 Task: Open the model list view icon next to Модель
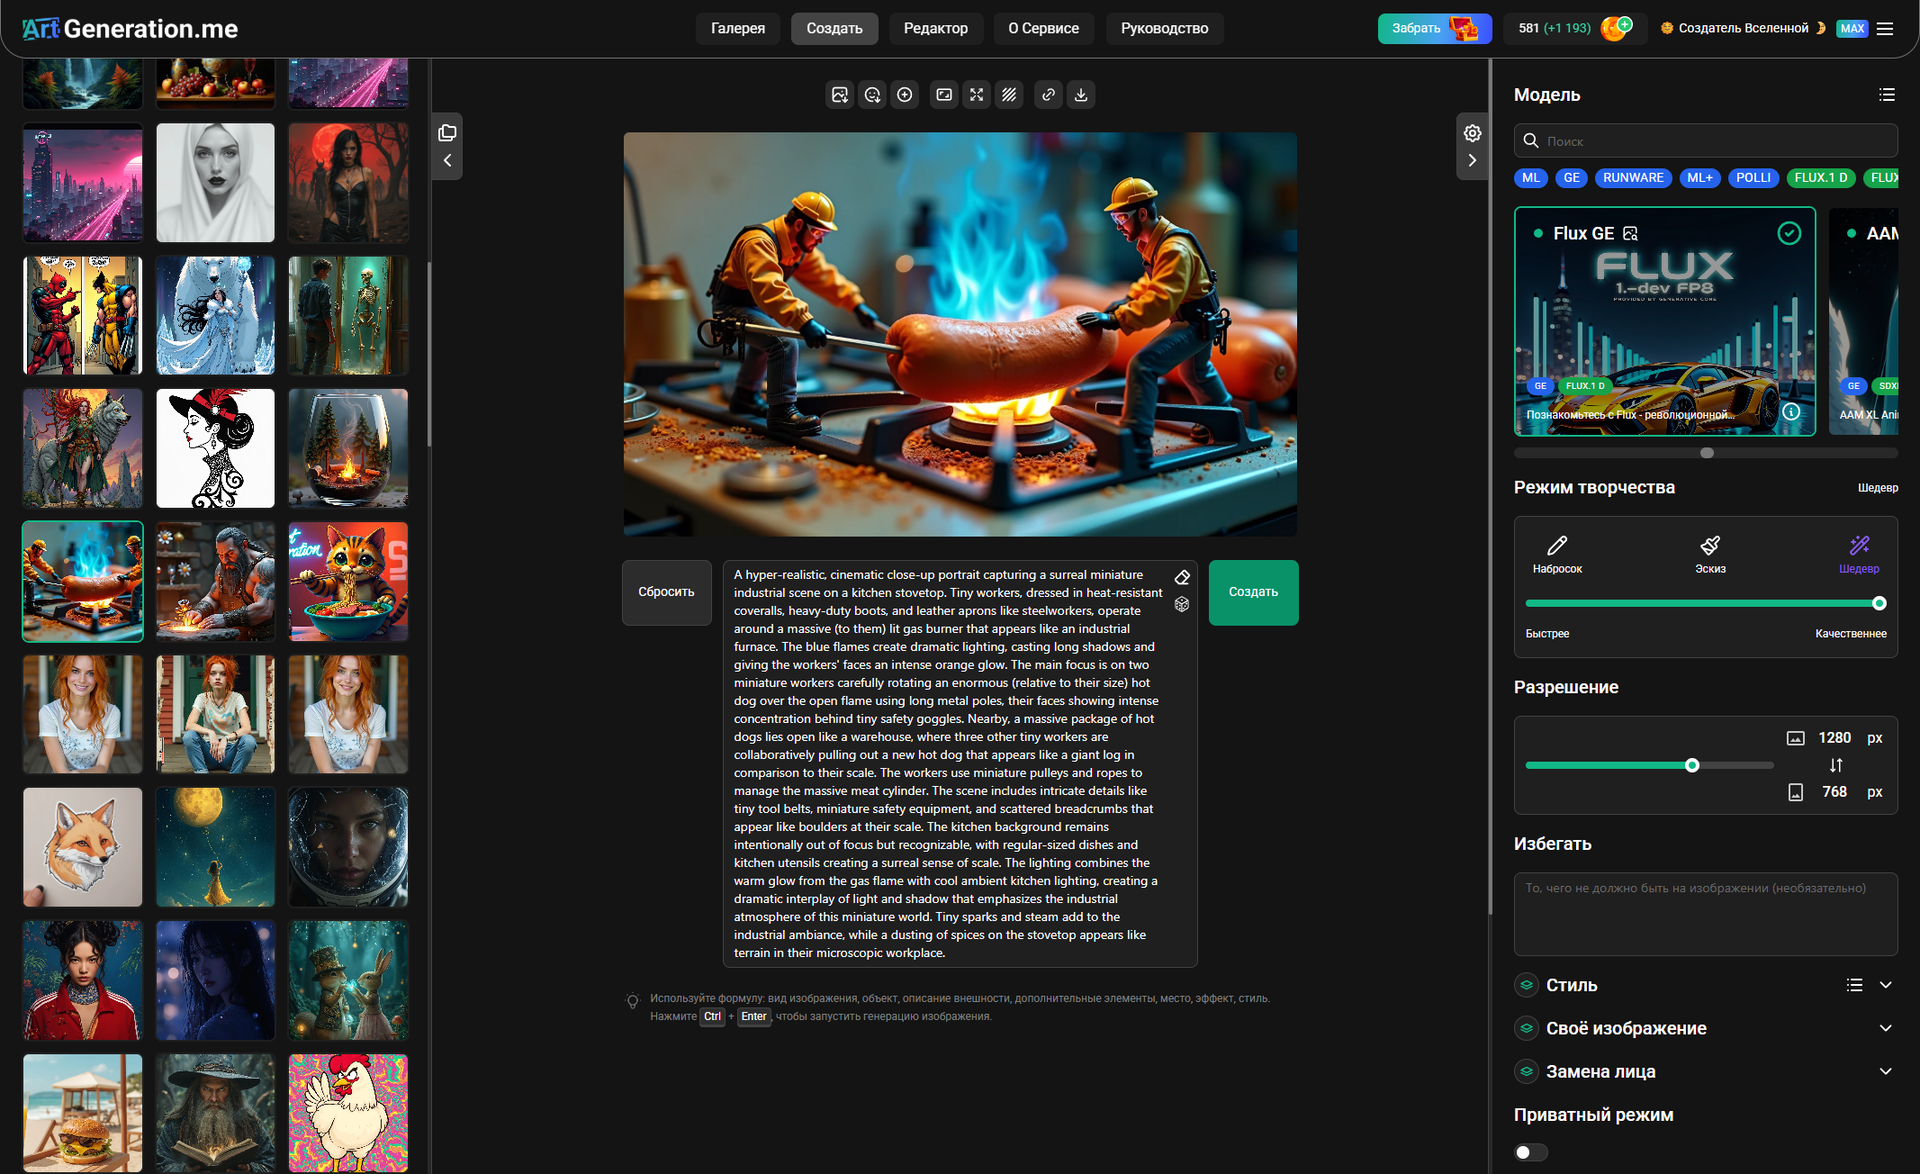click(1887, 95)
